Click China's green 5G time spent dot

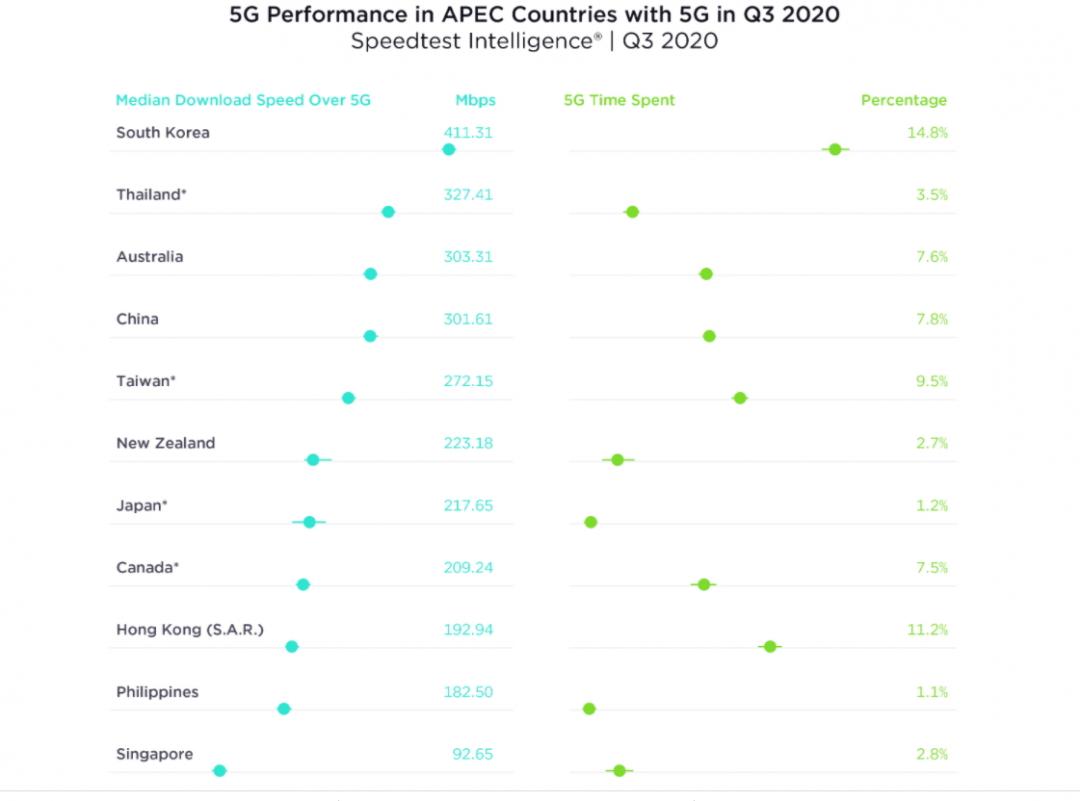[x=709, y=336]
